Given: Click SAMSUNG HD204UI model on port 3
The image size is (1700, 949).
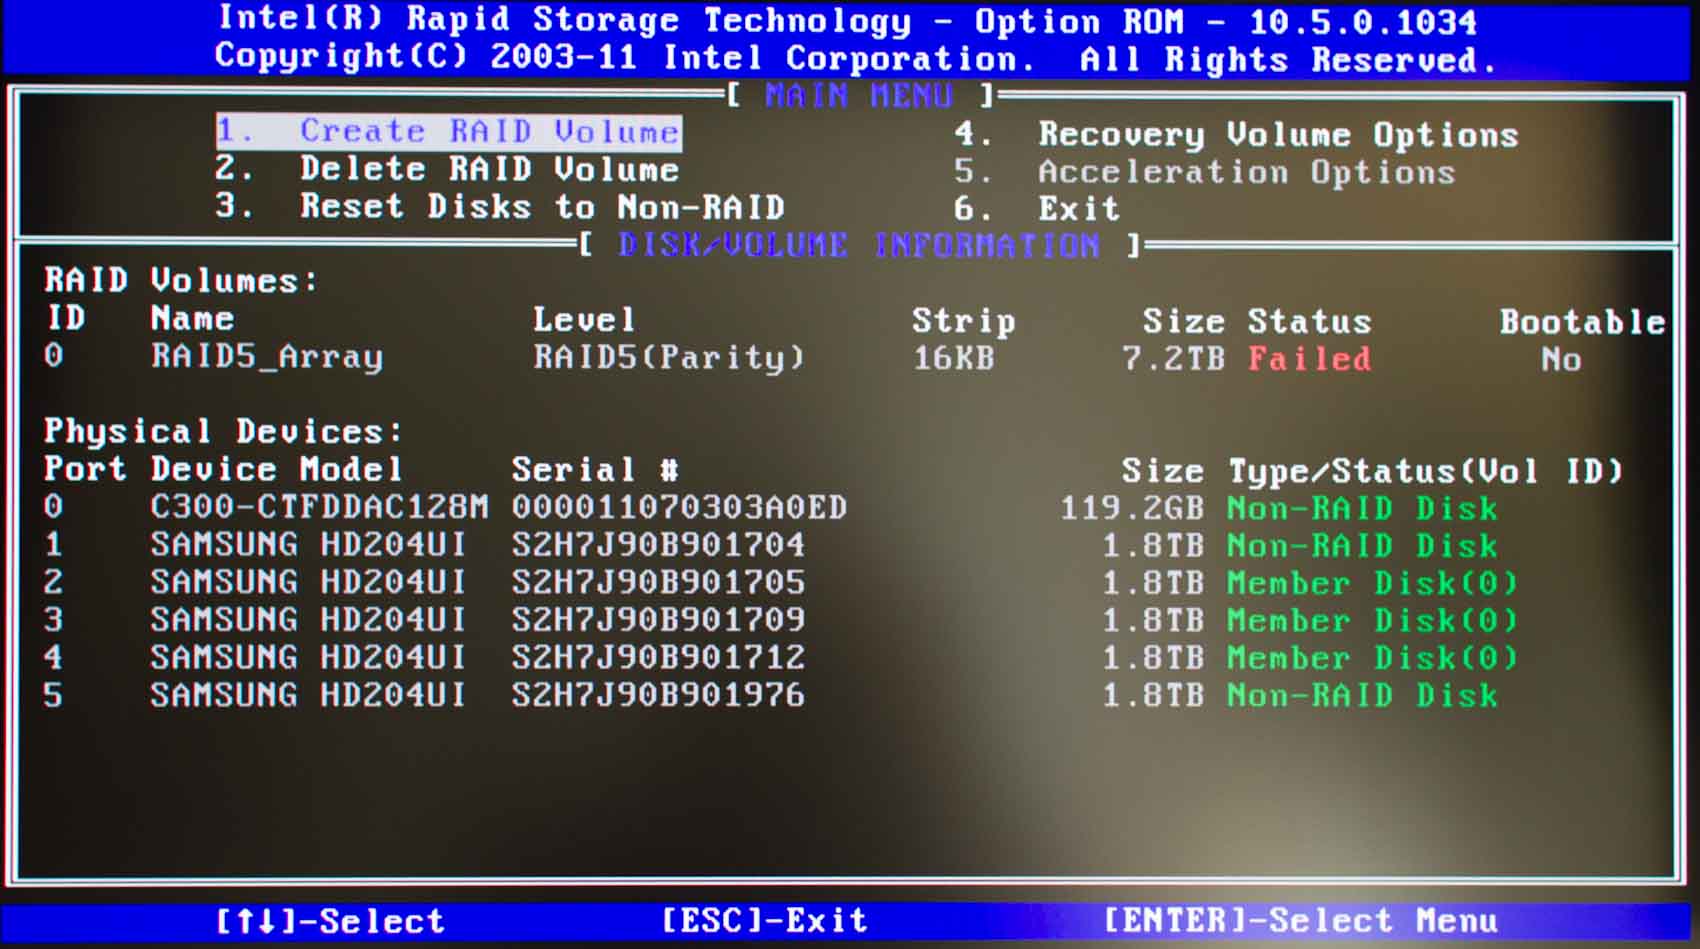Looking at the screenshot, I should coord(308,620).
